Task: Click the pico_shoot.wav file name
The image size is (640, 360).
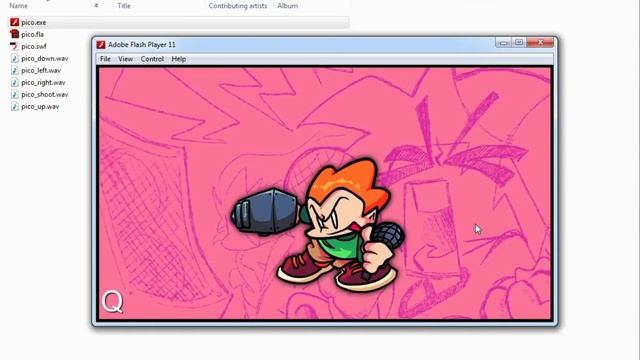Action: [x=44, y=94]
